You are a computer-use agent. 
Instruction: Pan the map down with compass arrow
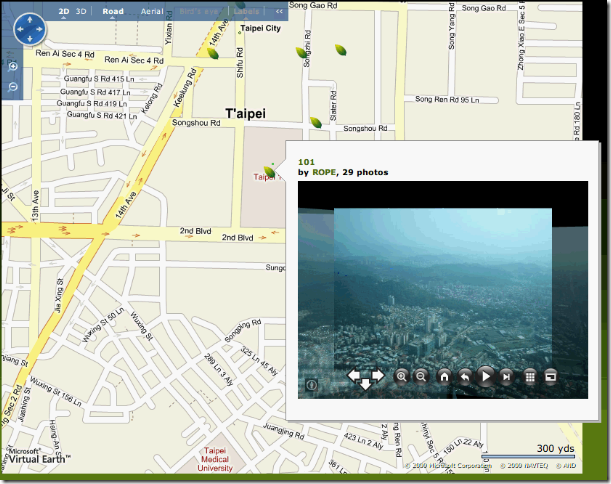pos(30,39)
